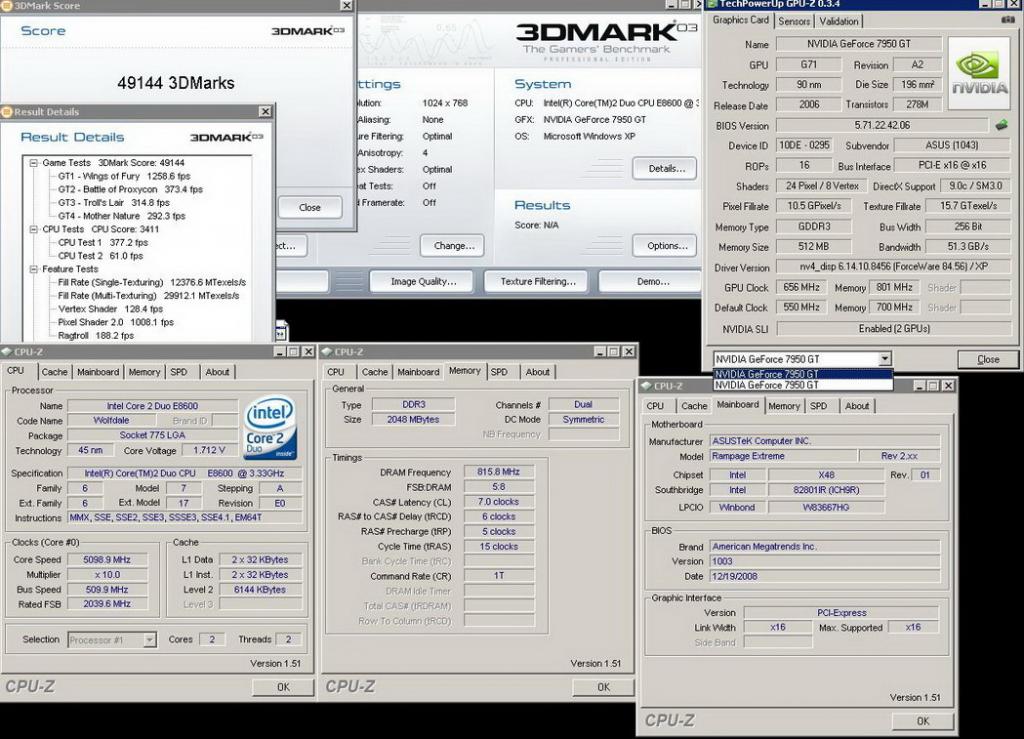Open CPU tab in the CPU-Z Memory window
The width and height of the screenshot is (1024, 739).
336,372
